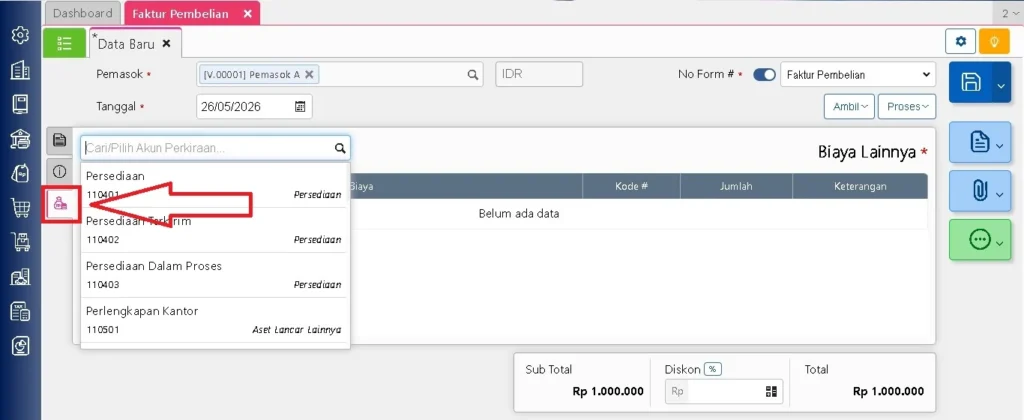1024x420 pixels.
Task: Select the Data Baru tab
Action: [x=126, y=44]
